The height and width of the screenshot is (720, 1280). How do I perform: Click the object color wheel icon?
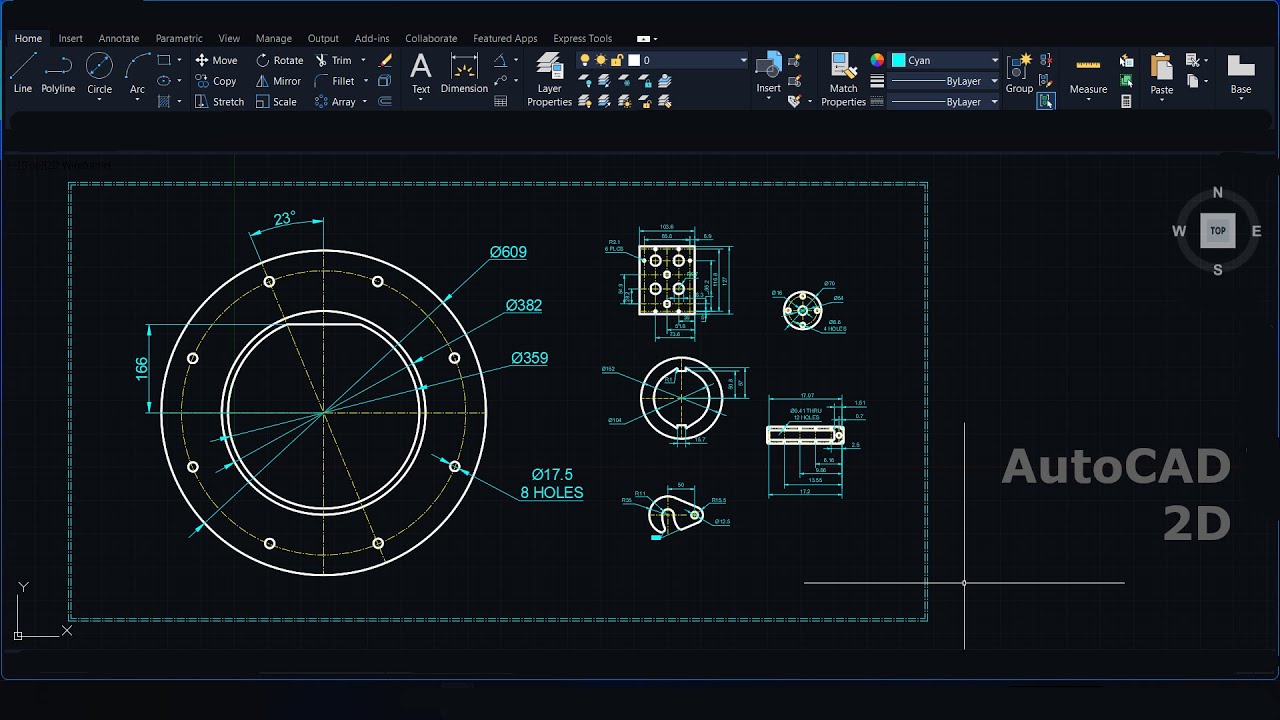(877, 60)
